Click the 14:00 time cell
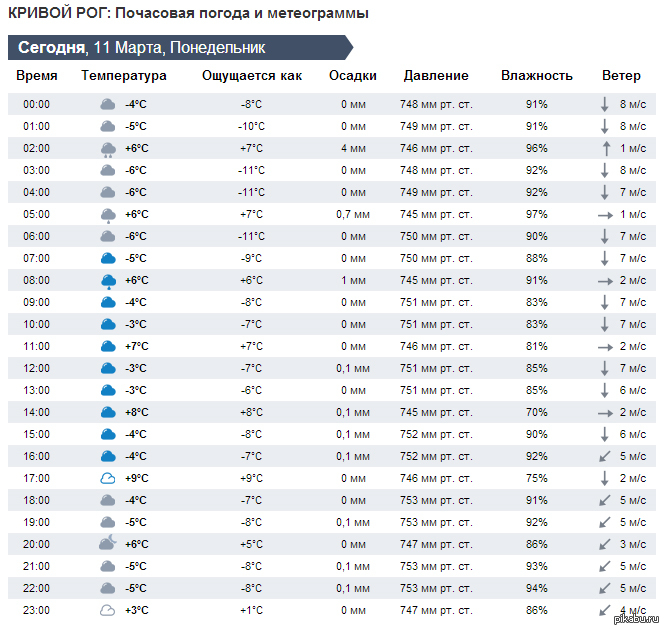Screen dimensions: 664x630 36,412
